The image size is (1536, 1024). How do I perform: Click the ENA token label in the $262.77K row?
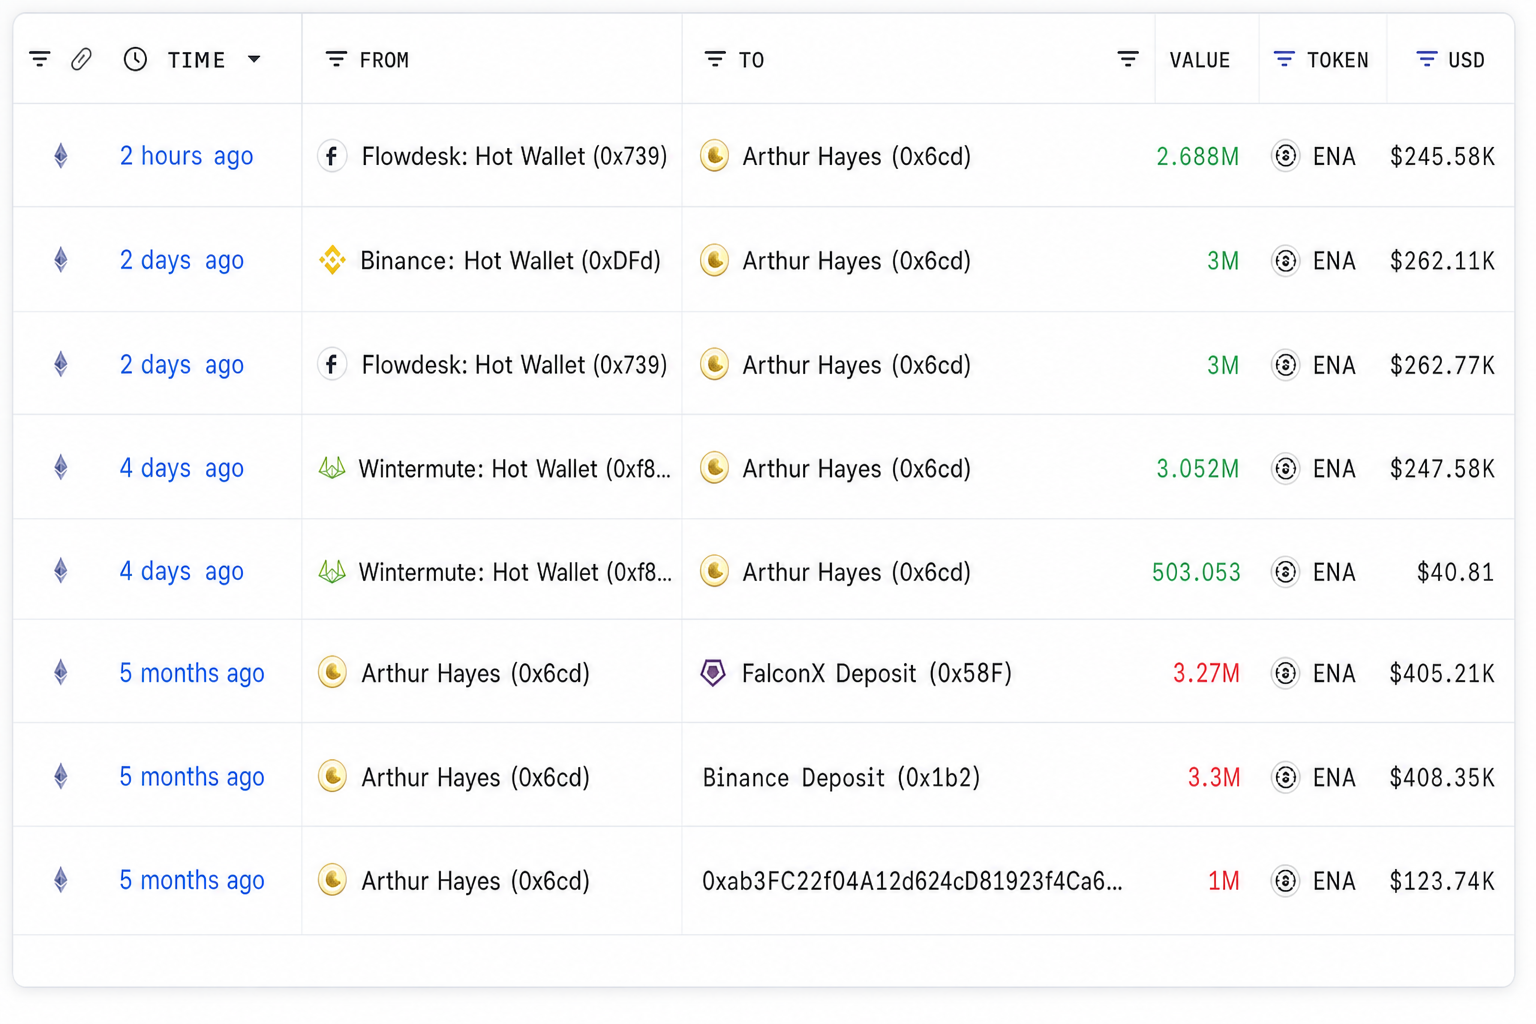click(1334, 365)
